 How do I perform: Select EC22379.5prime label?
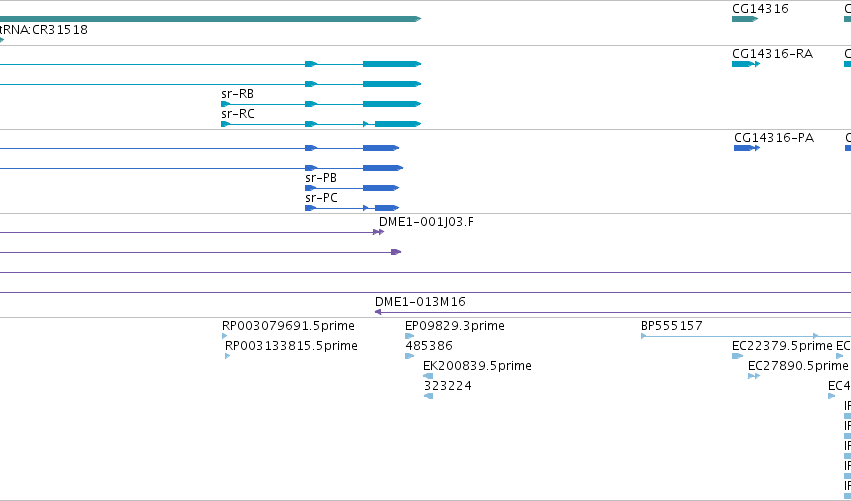782,346
